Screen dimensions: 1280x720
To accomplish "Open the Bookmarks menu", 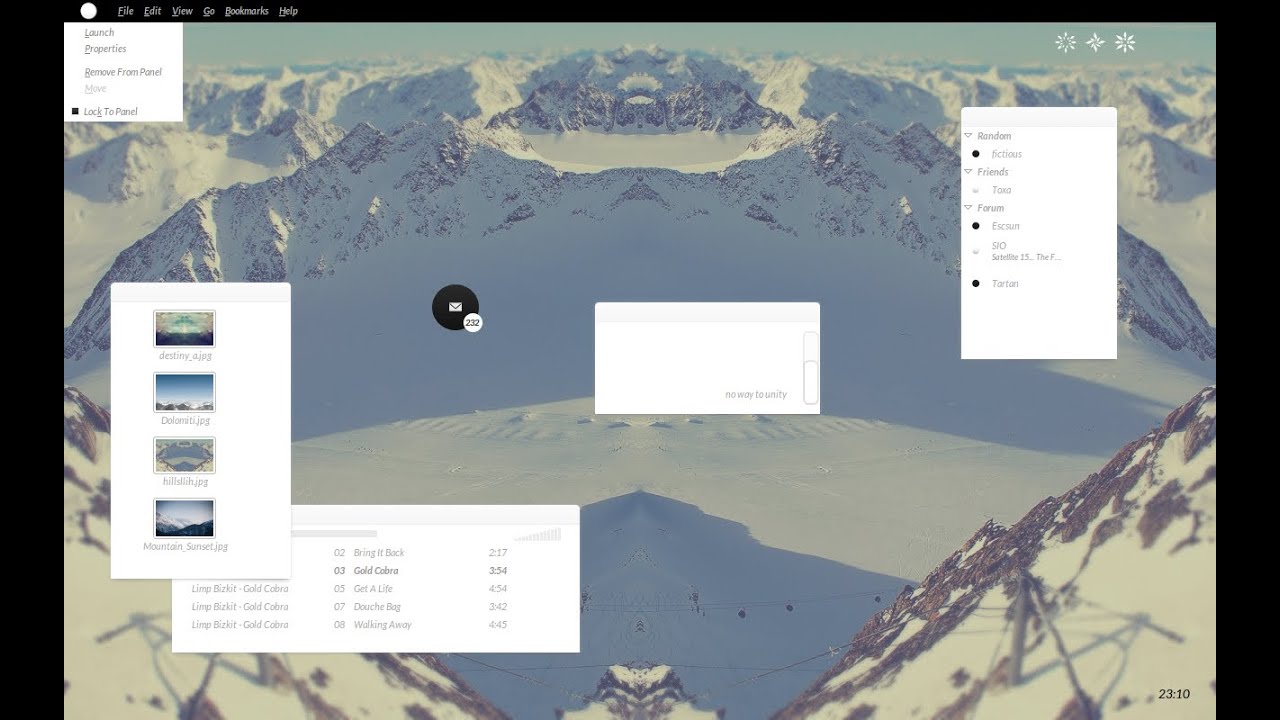I will 247,11.
